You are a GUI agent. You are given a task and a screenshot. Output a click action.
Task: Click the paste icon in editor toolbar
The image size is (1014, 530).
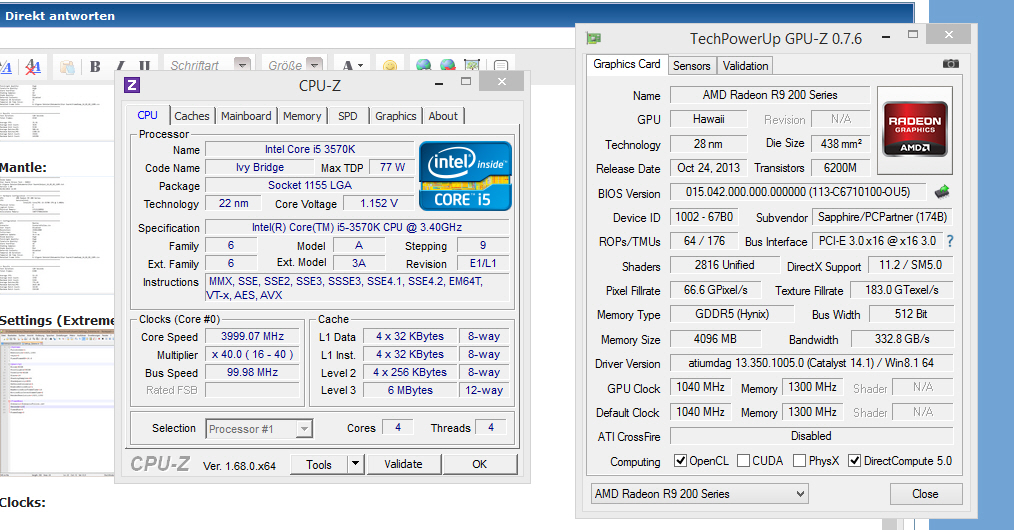click(67, 66)
